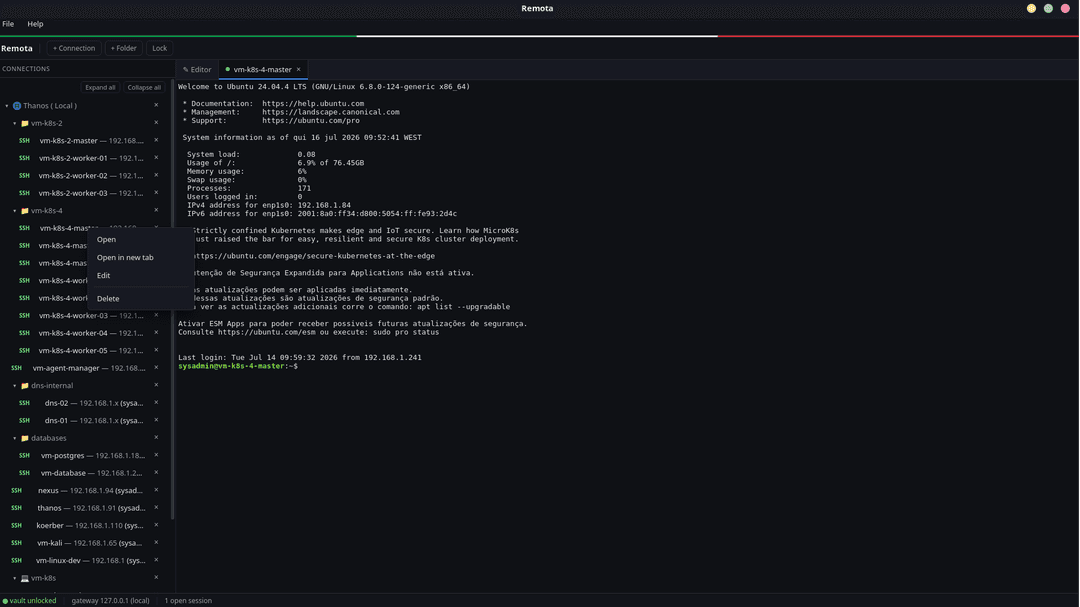Choose Delete from the context menu
The width and height of the screenshot is (1080, 607).
[141, 299]
